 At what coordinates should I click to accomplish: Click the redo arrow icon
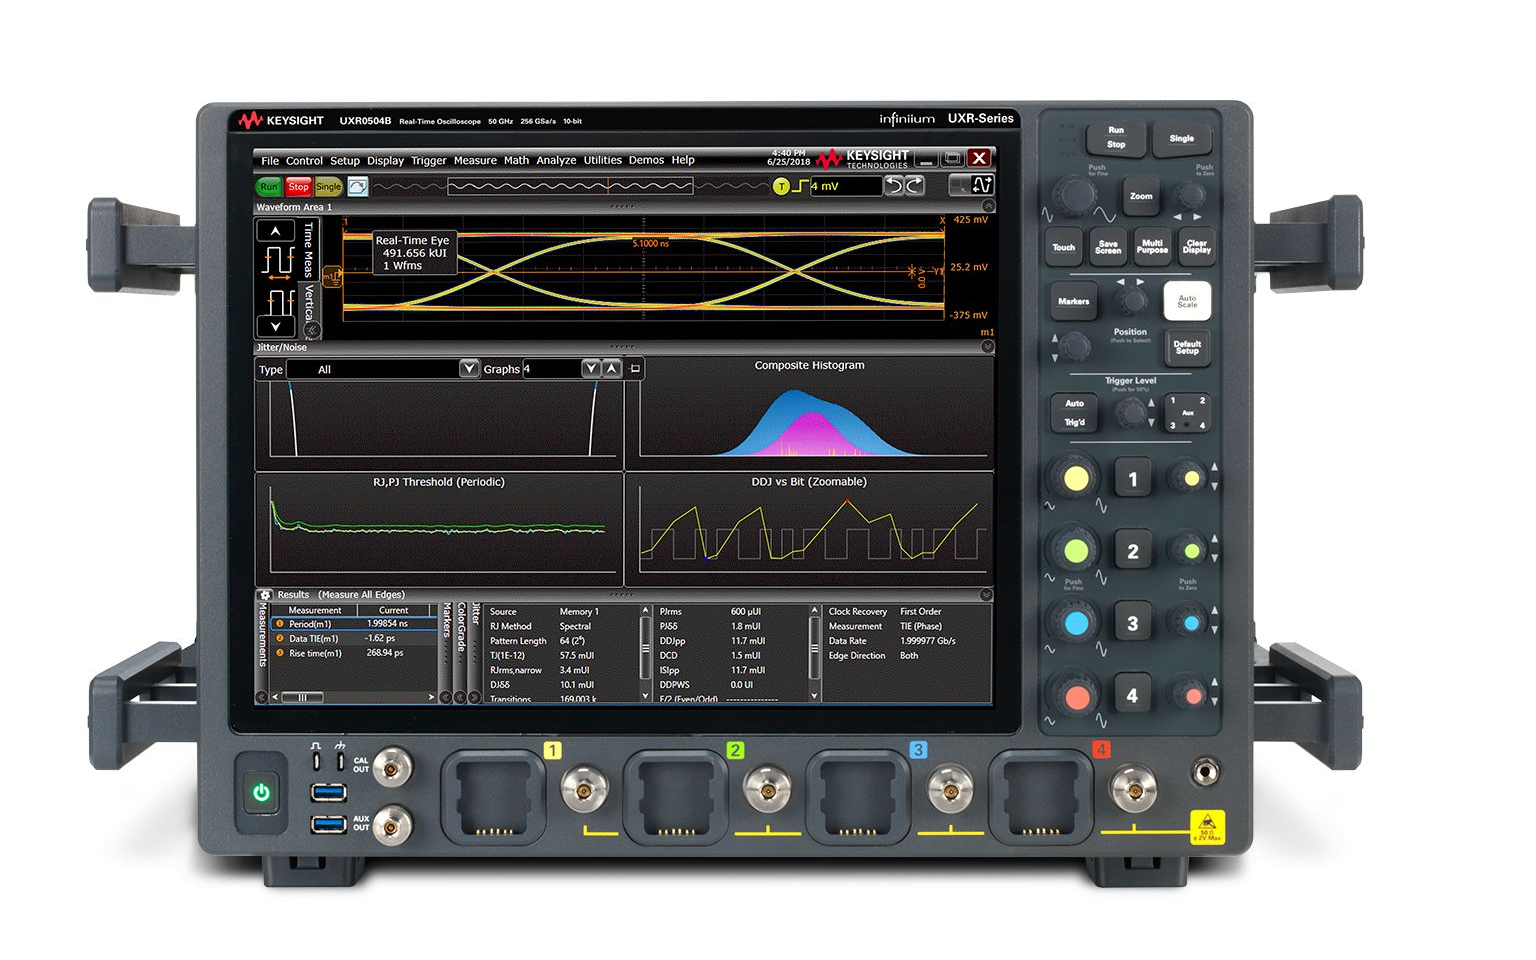(914, 186)
